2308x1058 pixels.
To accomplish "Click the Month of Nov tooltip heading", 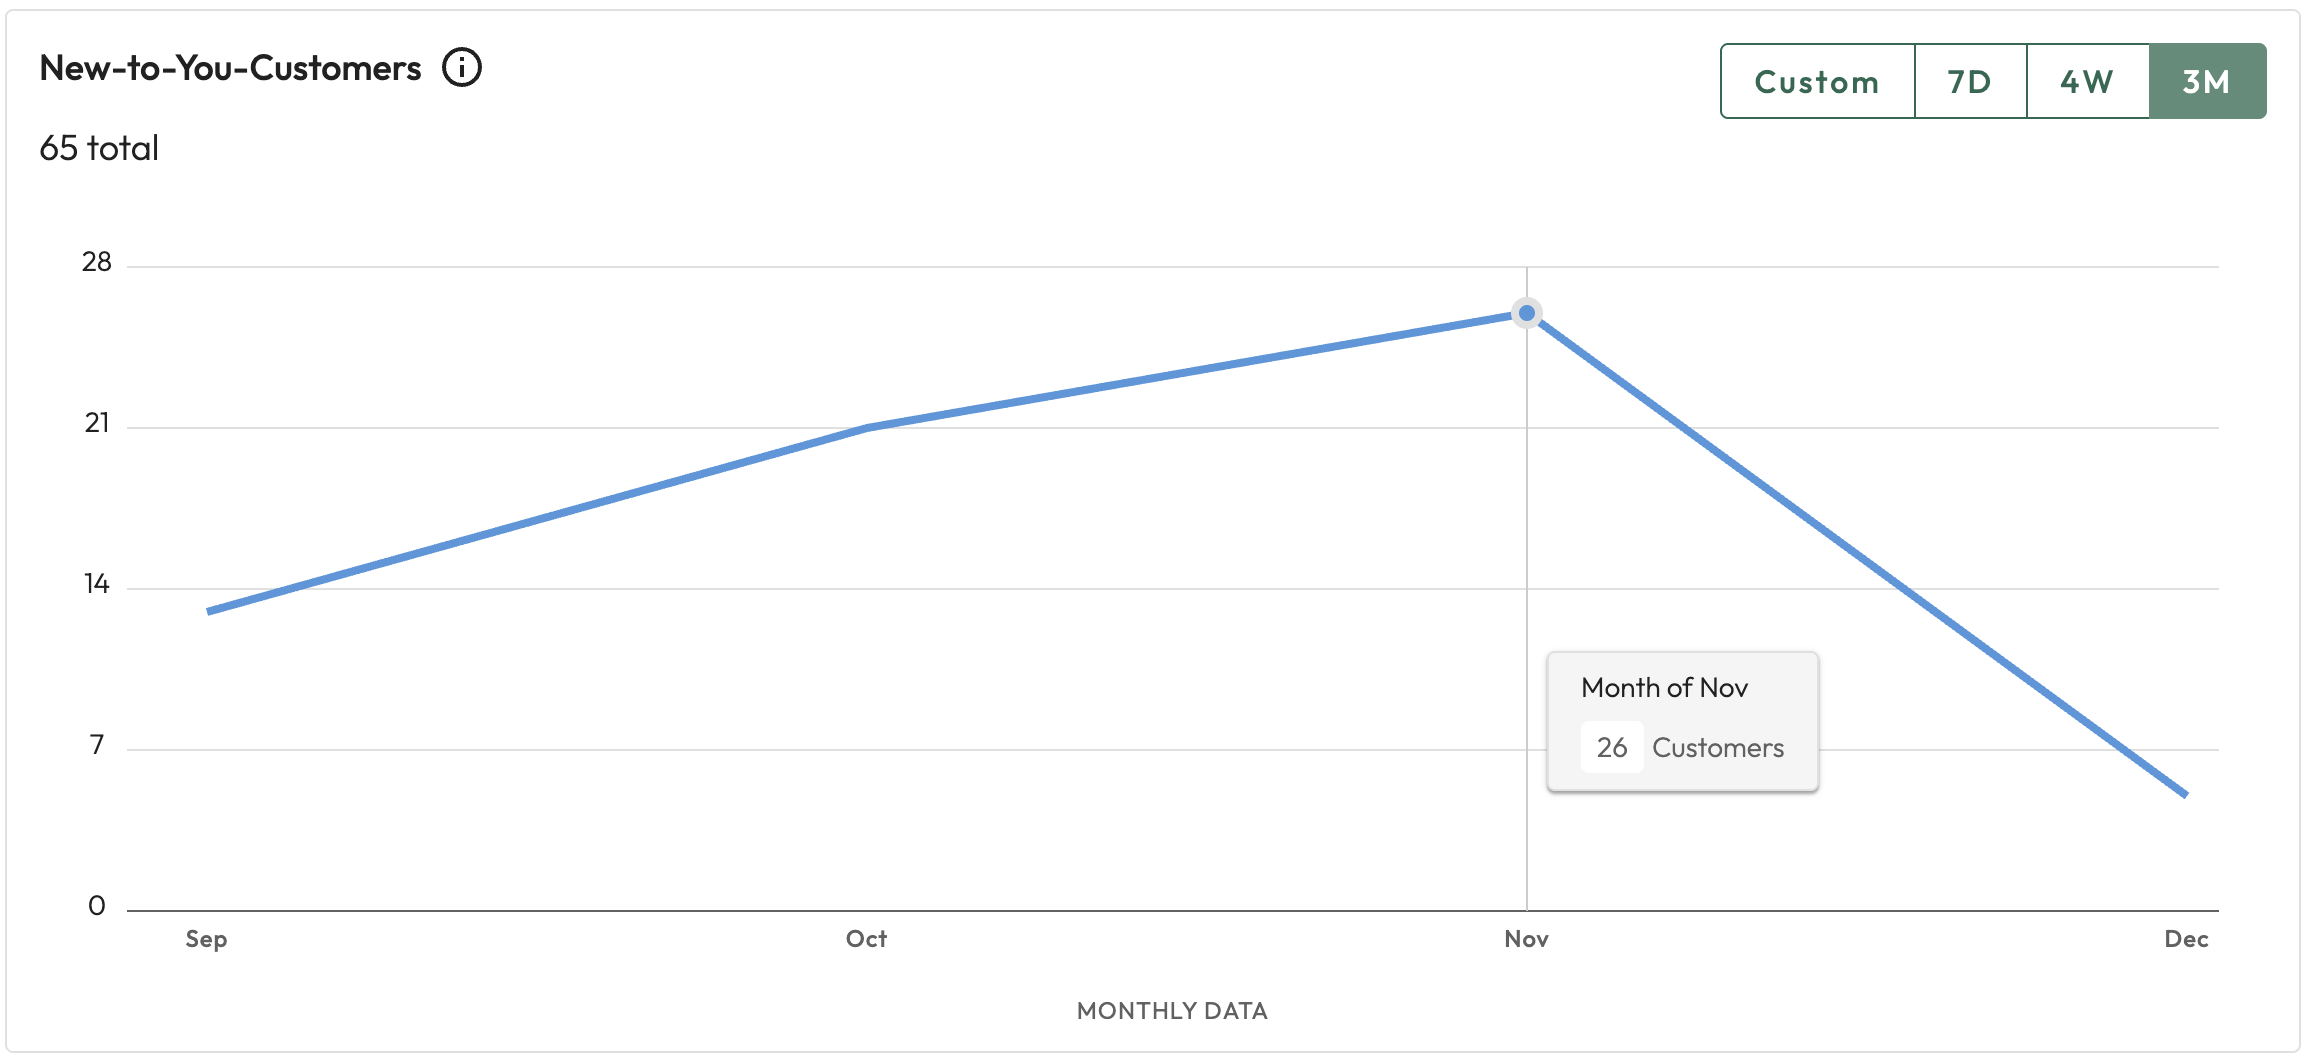I will point(1664,688).
